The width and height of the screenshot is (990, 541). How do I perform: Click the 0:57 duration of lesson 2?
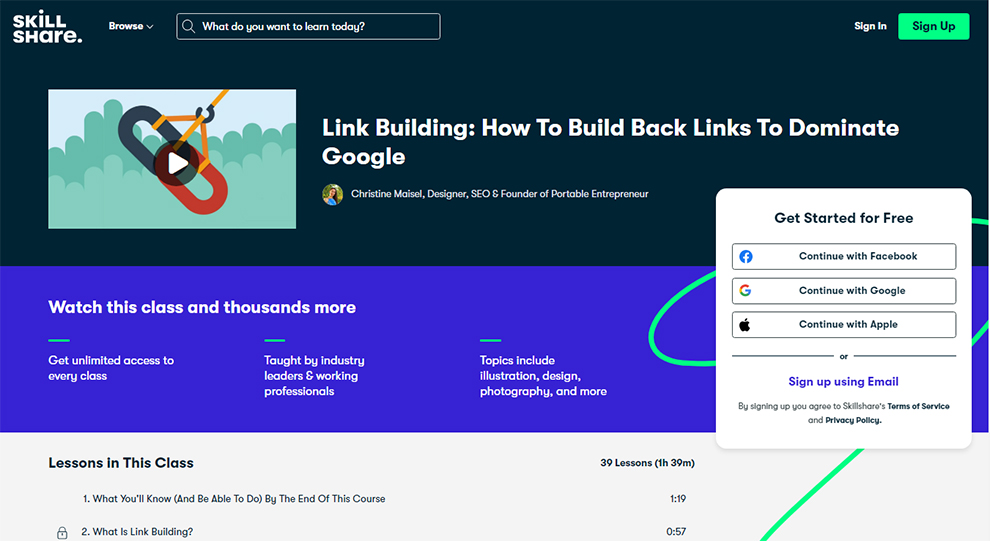click(x=676, y=532)
